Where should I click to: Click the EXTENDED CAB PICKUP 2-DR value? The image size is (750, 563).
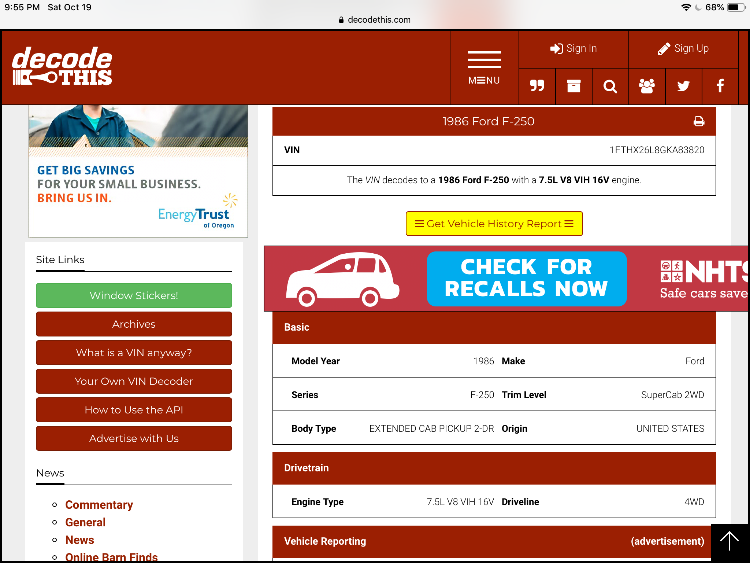[431, 429]
